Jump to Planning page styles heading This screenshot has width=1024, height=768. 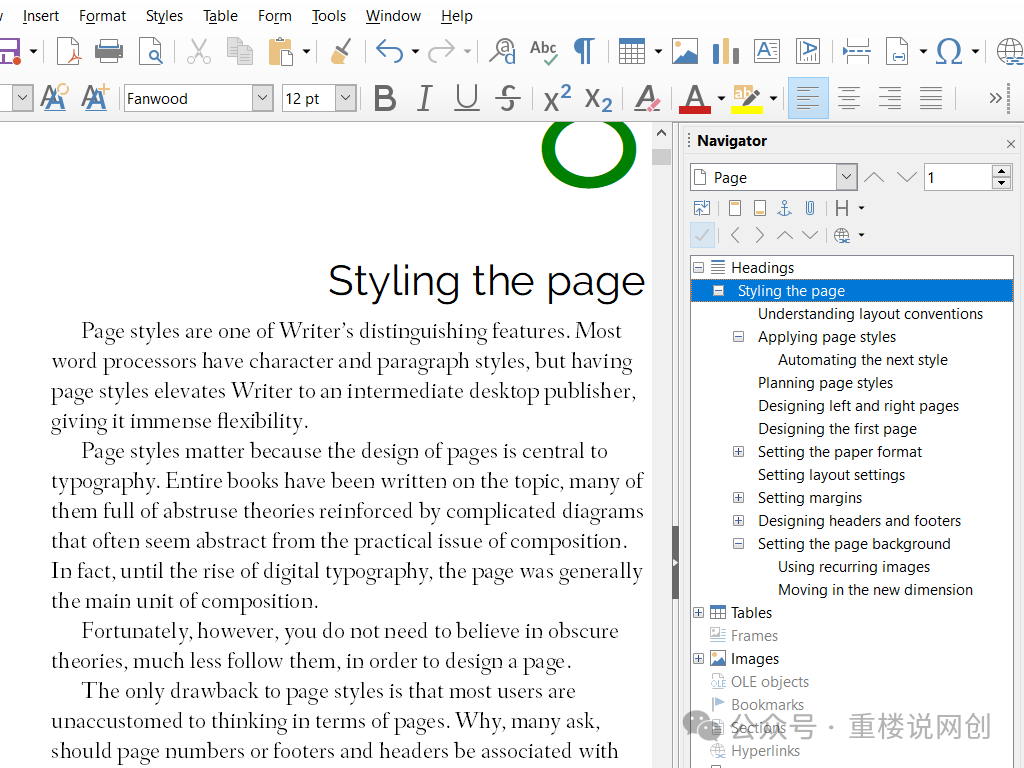(825, 383)
